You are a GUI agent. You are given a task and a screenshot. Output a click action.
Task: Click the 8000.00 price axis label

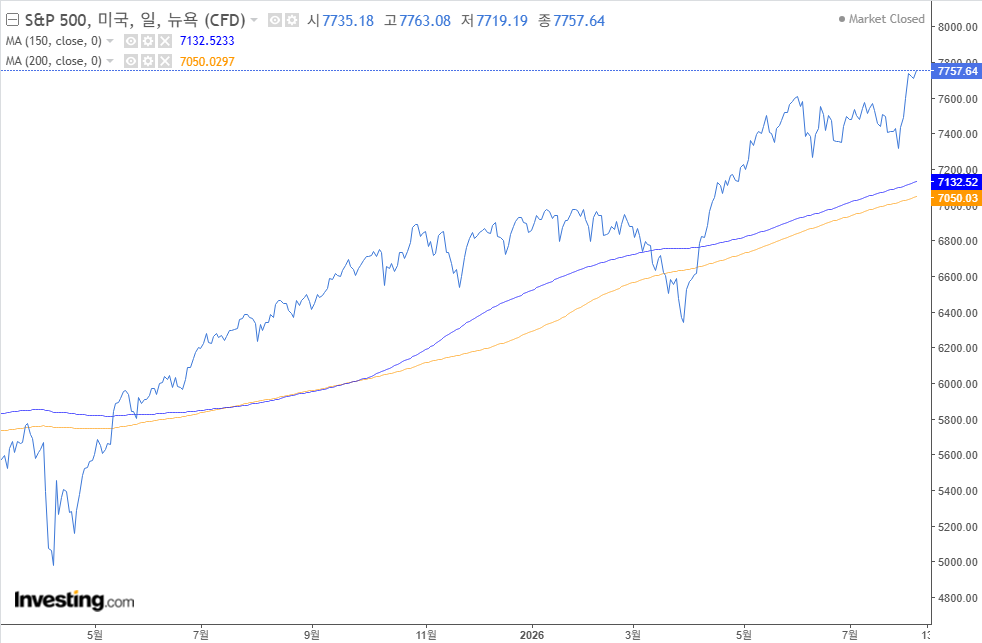click(958, 27)
